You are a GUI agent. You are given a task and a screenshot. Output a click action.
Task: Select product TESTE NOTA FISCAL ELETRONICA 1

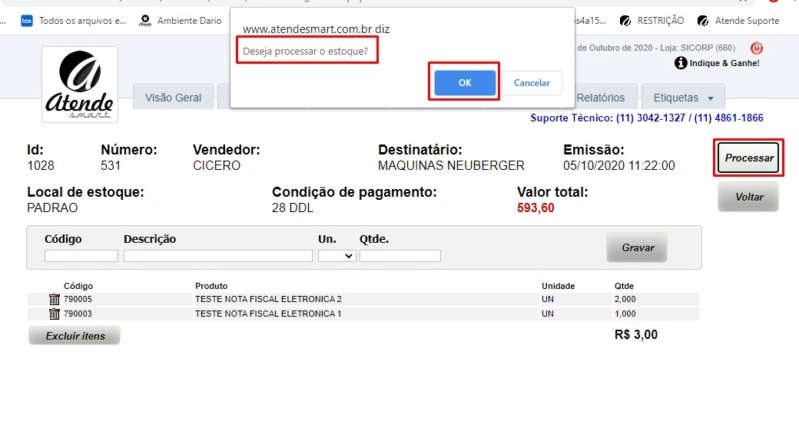pos(268,314)
